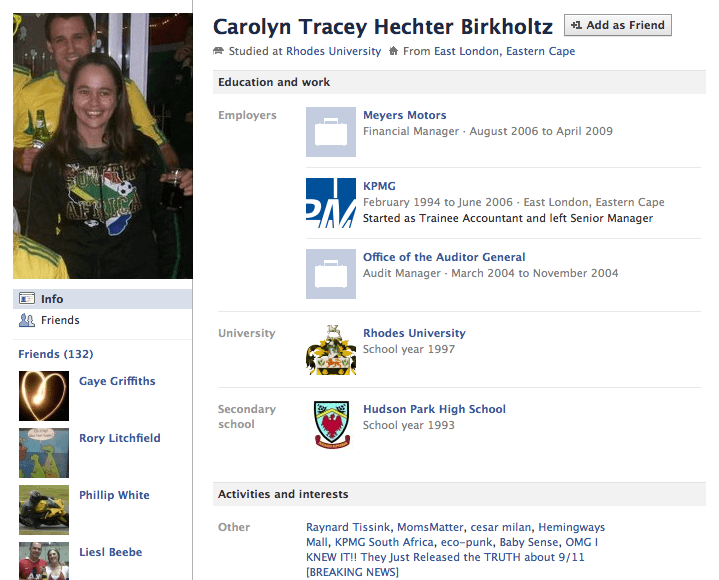
Task: Open Rory Litchfield profile link
Action: 120,438
